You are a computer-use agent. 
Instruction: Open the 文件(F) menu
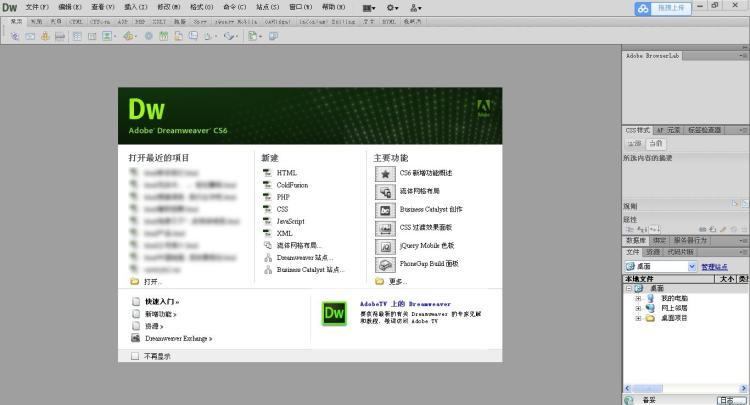pos(37,7)
